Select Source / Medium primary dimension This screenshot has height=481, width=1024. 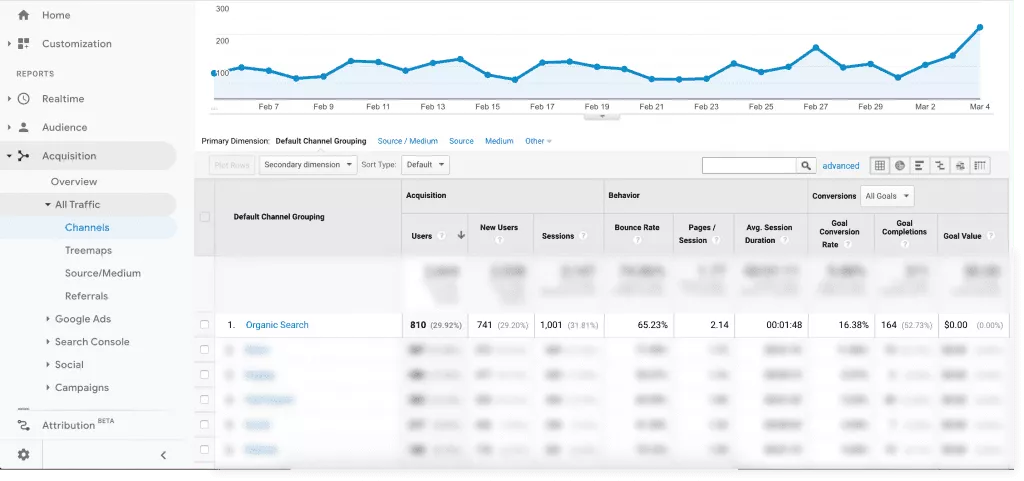click(x=408, y=141)
